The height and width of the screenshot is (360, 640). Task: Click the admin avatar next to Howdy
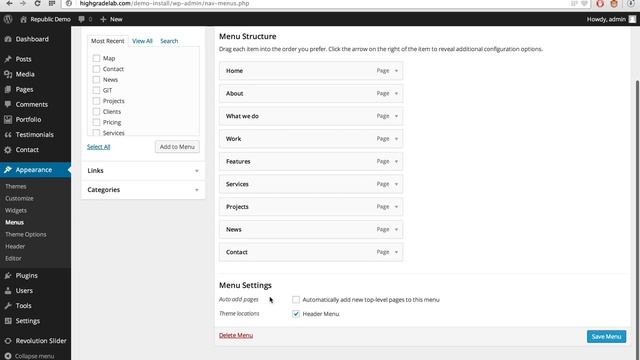tap(632, 19)
